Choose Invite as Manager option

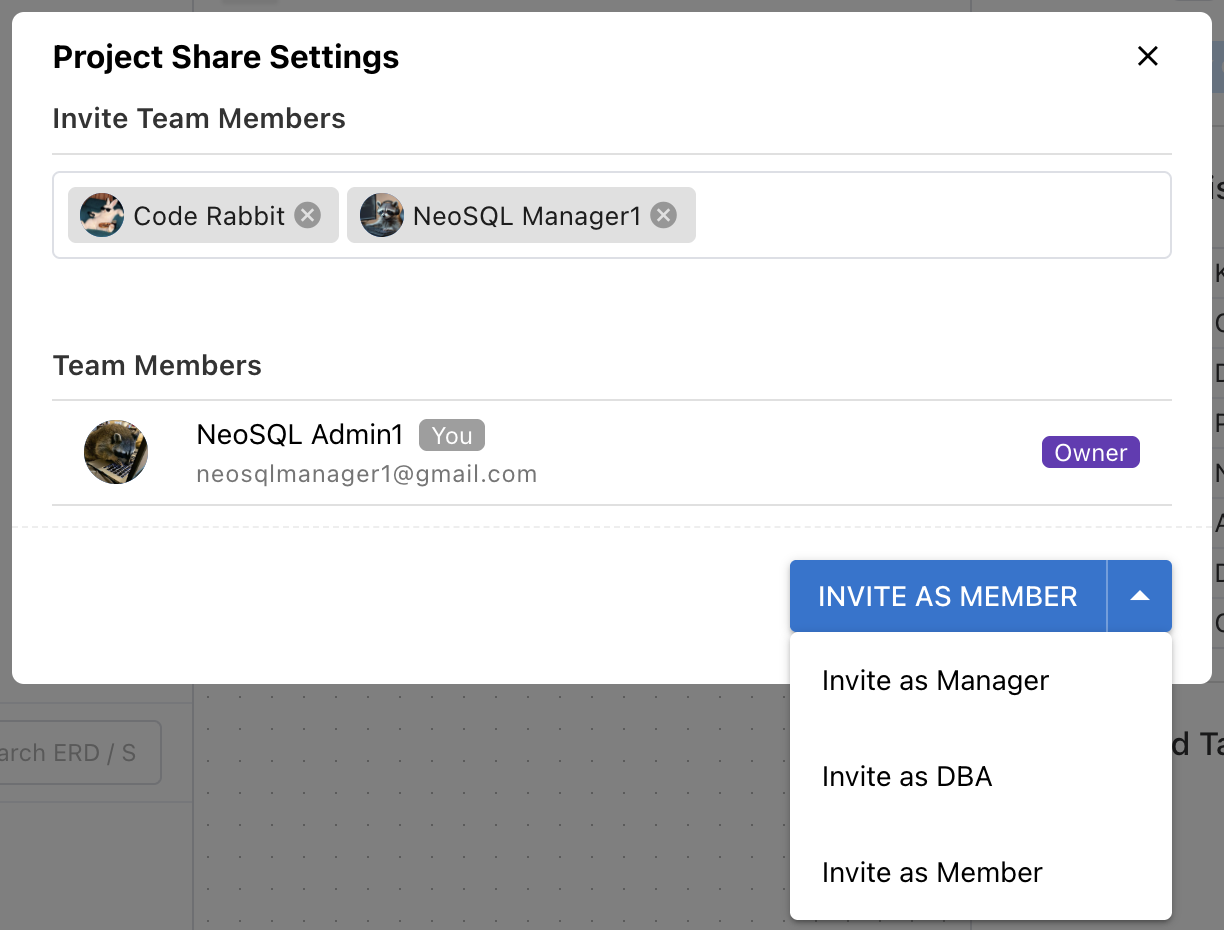click(980, 680)
